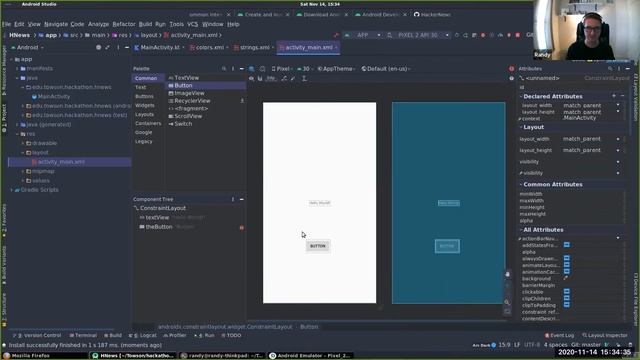Click infer constraints wand icon
640x360 pixels.
point(293,78)
